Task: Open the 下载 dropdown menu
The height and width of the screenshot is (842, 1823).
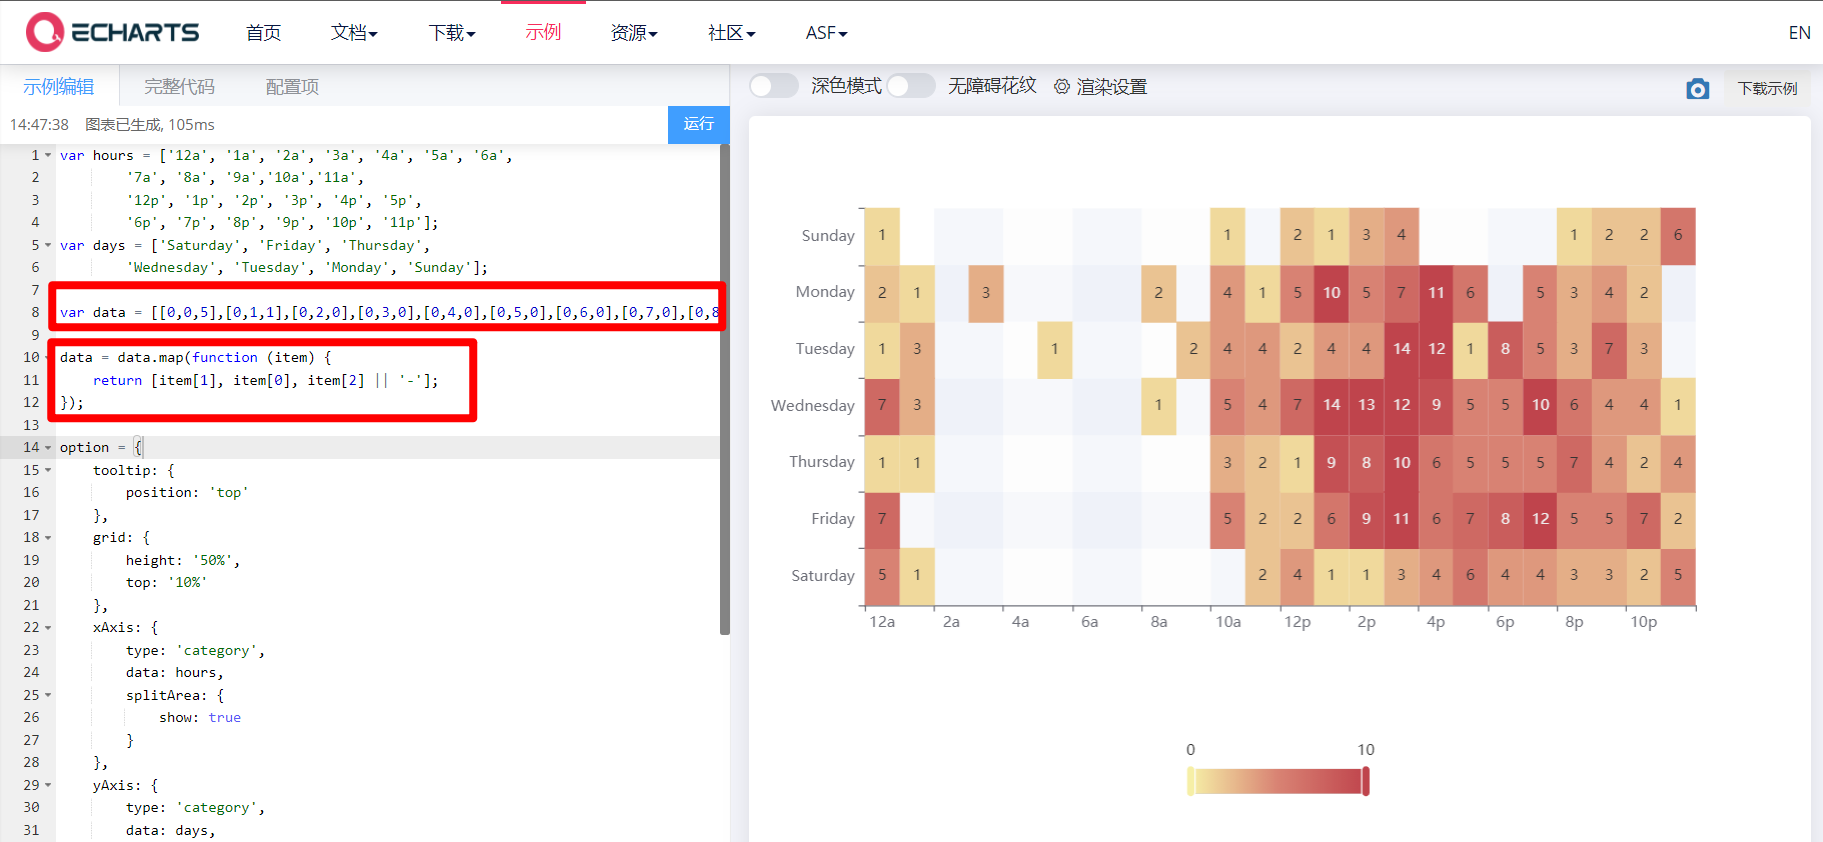Action: 452,33
